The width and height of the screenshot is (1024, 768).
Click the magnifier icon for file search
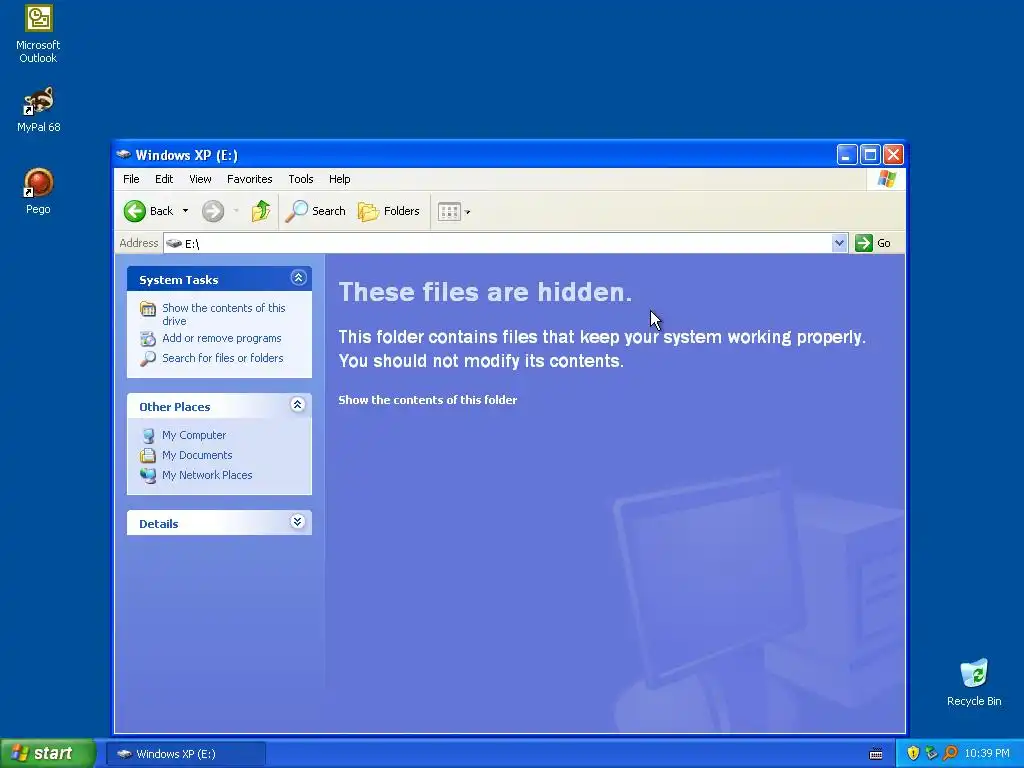point(148,358)
